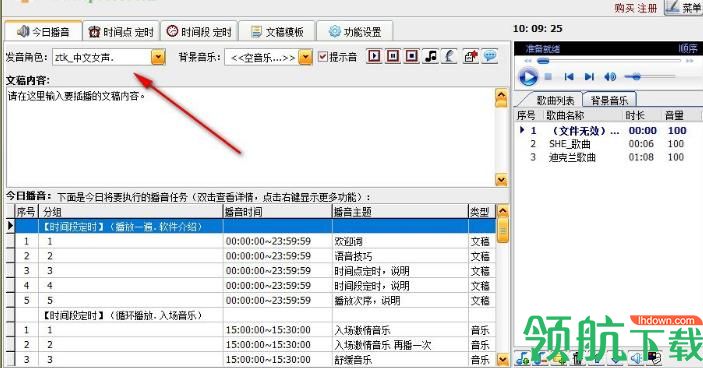Select the 语音技巧 task row
The image size is (703, 368).
click(x=256, y=256)
